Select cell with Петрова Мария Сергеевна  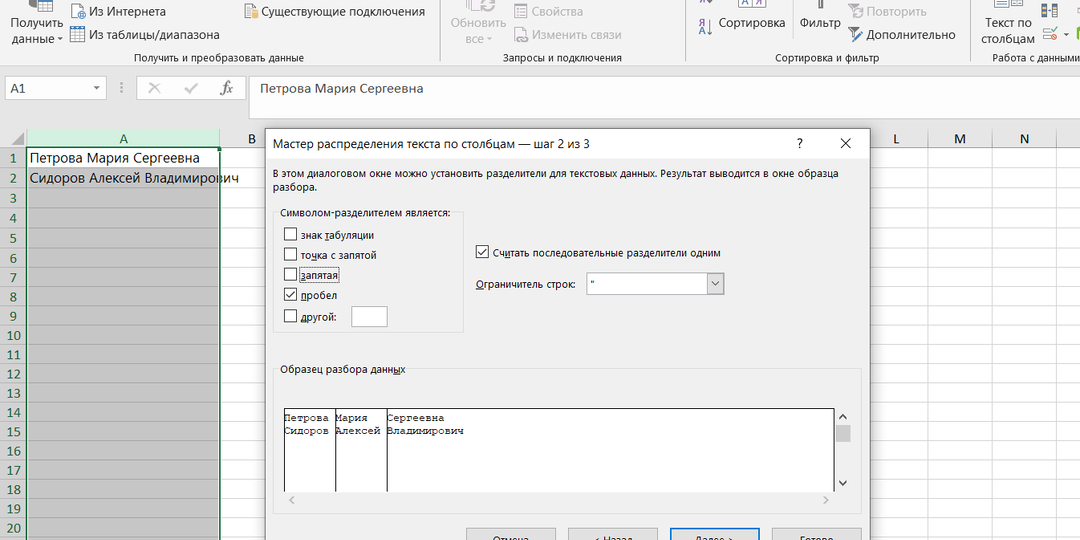pyautogui.click(x=123, y=158)
